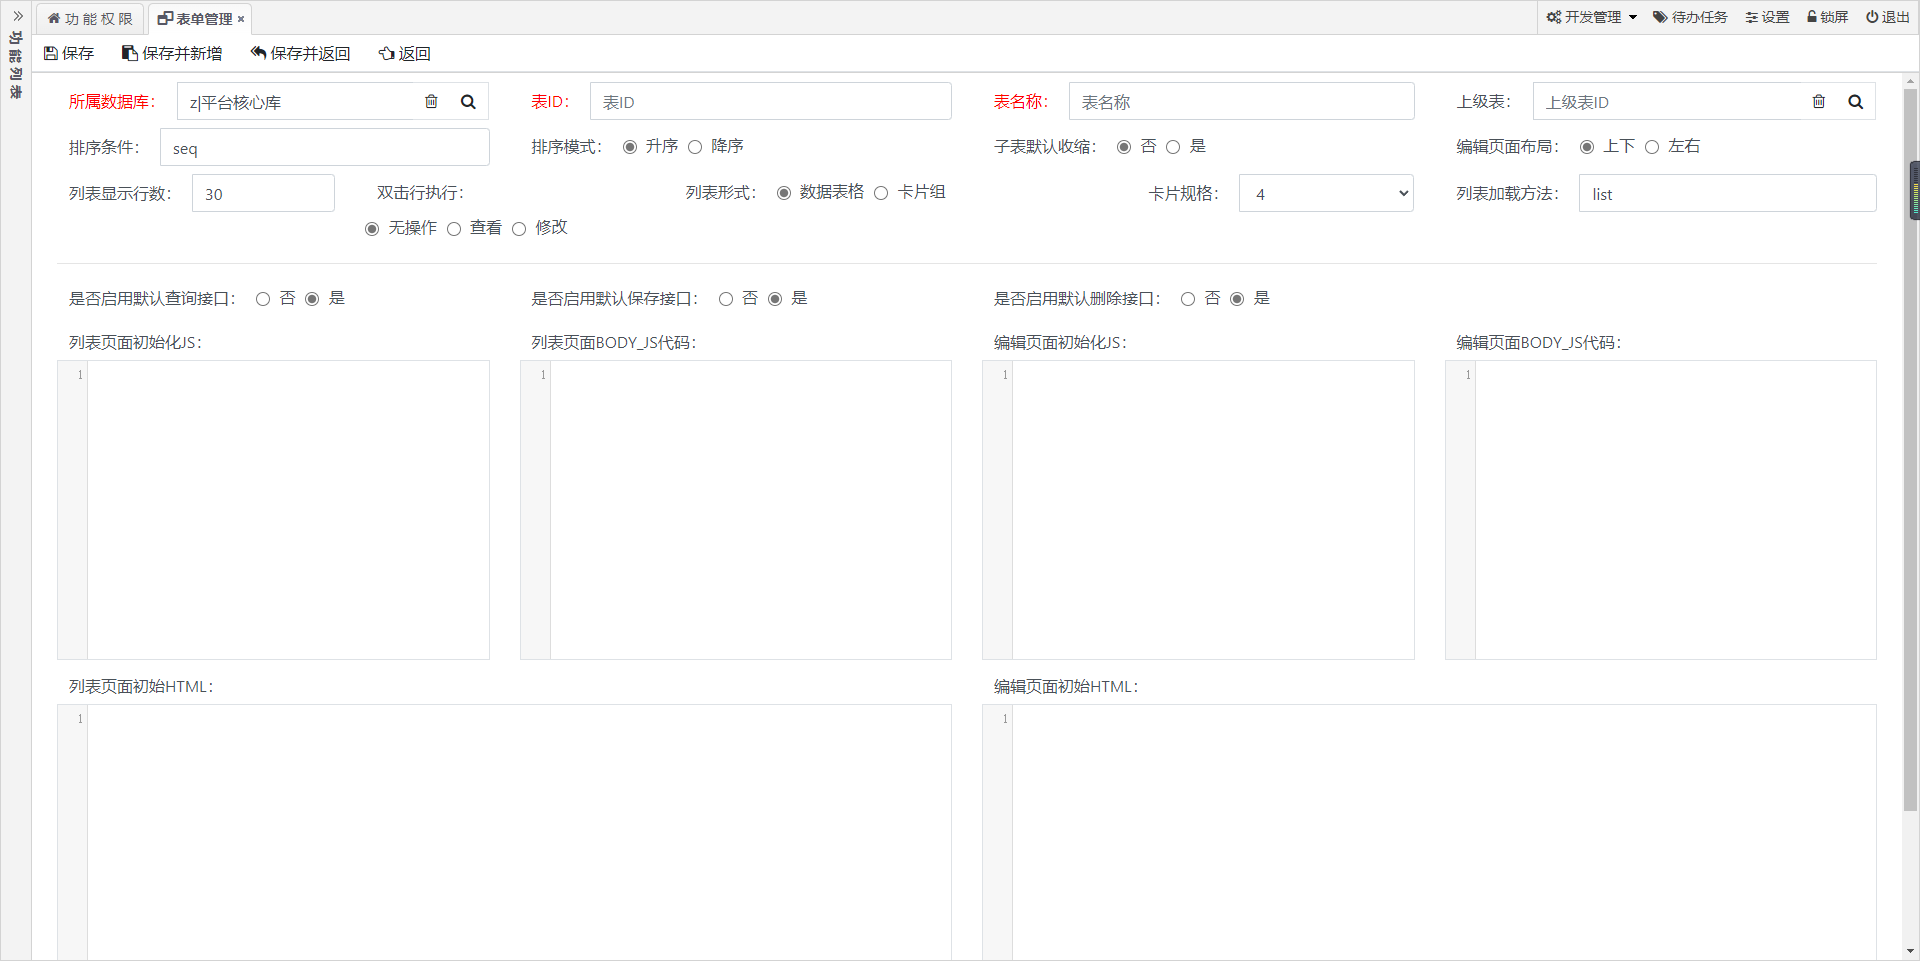This screenshot has height=961, width=1920.
Task: Choose 左右 edit page layout
Action: (x=1652, y=147)
